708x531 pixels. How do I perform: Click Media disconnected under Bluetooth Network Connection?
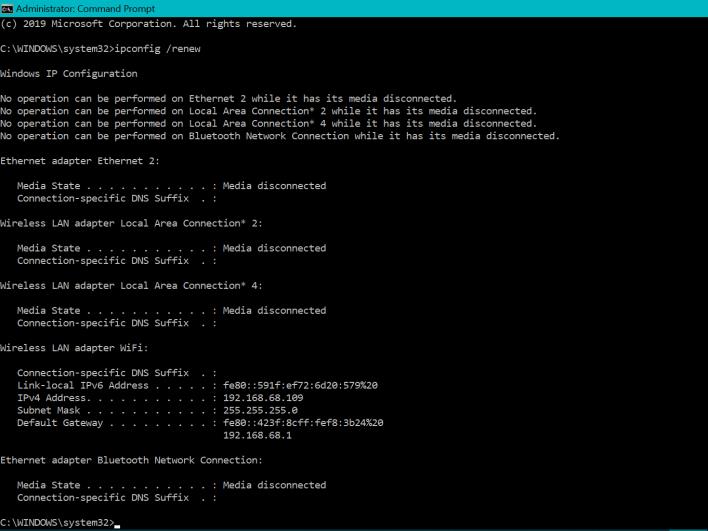[274, 485]
